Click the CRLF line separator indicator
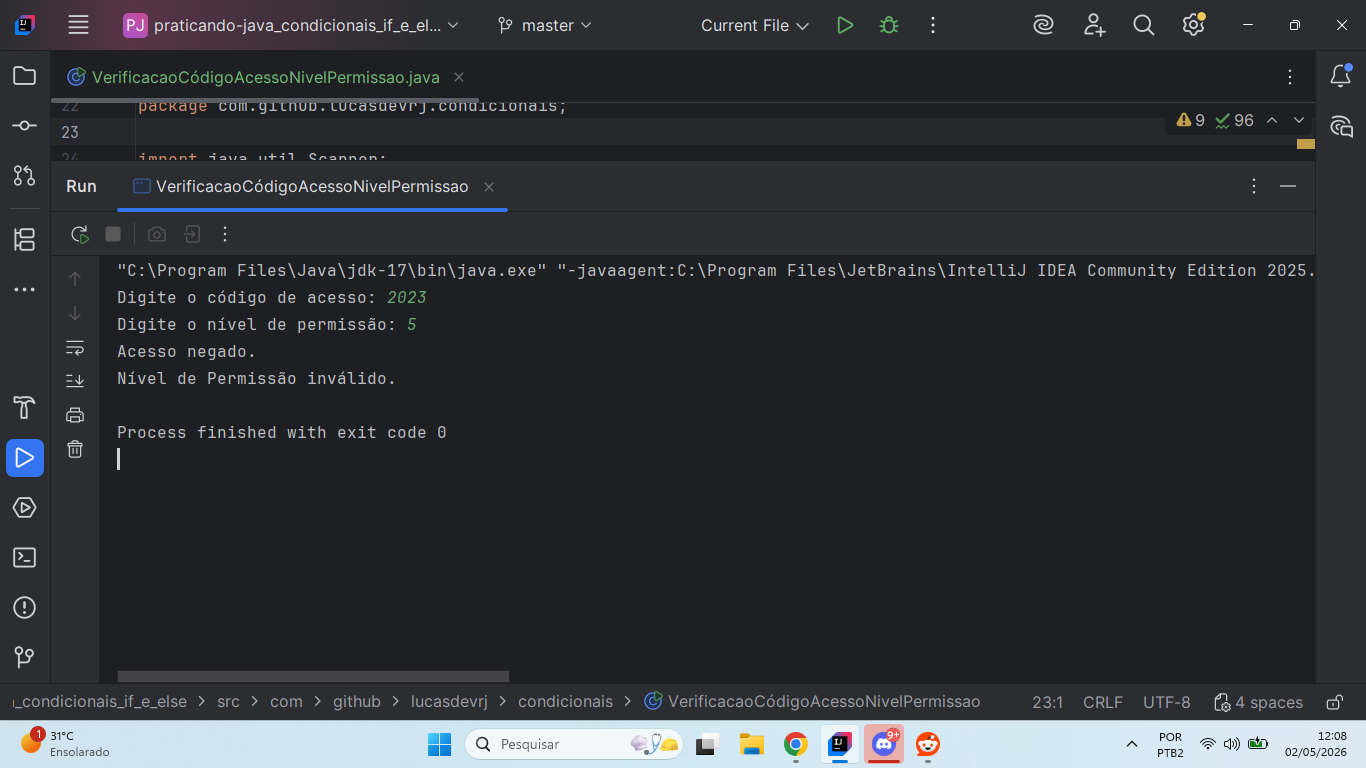Screen dimensions: 1366x768 tap(1103, 702)
